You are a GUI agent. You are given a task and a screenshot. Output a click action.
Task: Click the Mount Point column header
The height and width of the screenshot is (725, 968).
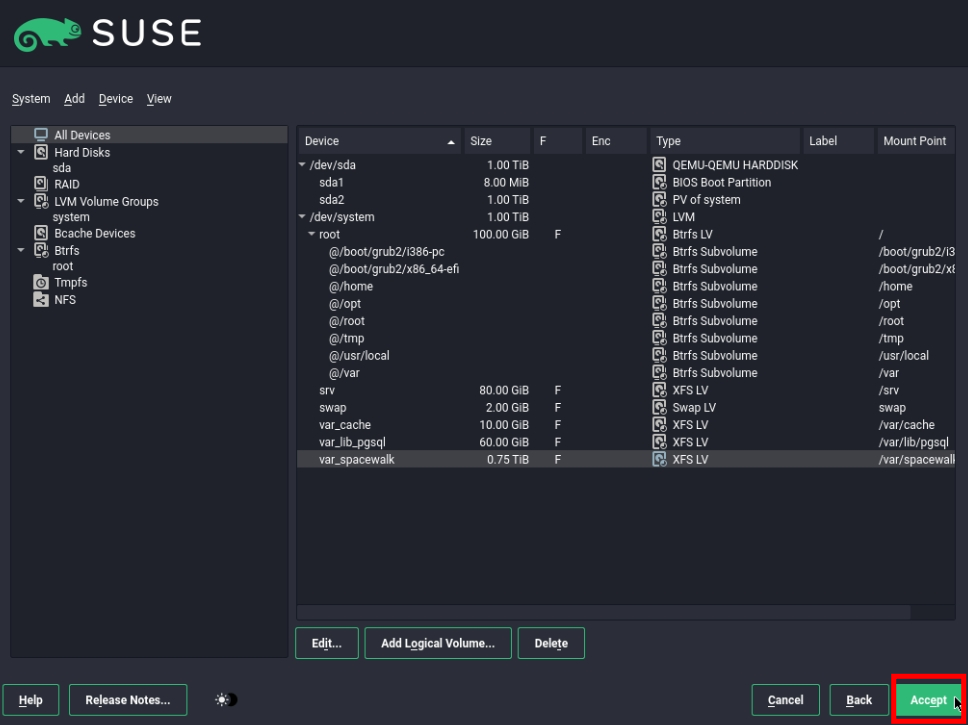916,141
